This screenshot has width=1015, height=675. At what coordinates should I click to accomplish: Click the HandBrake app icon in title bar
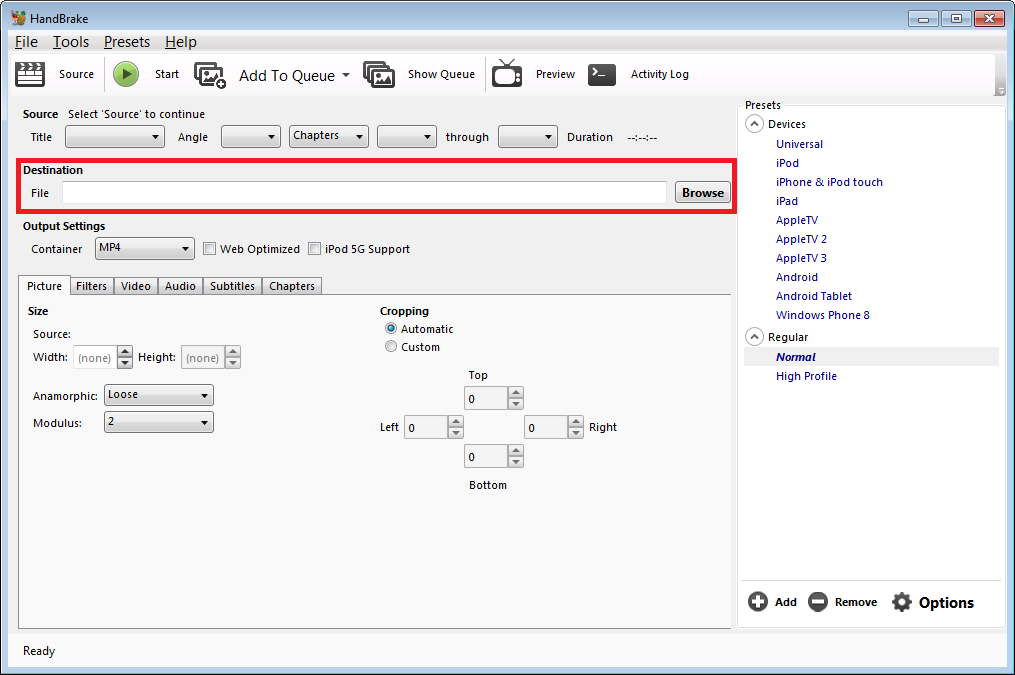point(18,18)
